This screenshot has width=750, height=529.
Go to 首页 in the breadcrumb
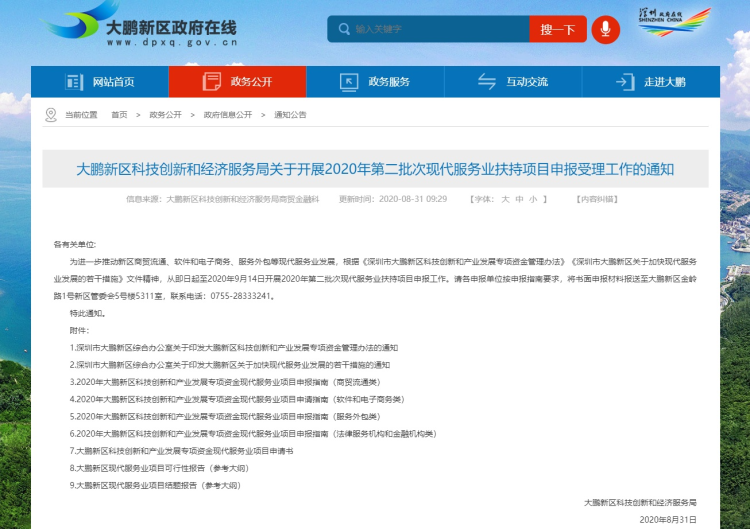tap(119, 115)
